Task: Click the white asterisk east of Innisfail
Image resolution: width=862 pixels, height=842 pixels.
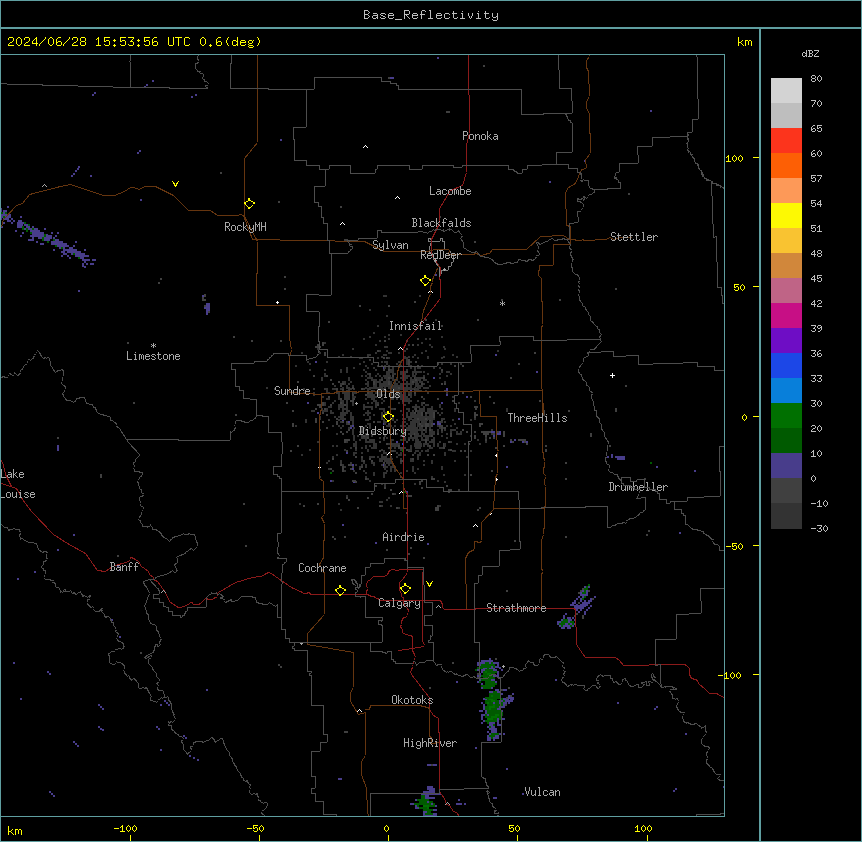Action: pyautogui.click(x=502, y=303)
